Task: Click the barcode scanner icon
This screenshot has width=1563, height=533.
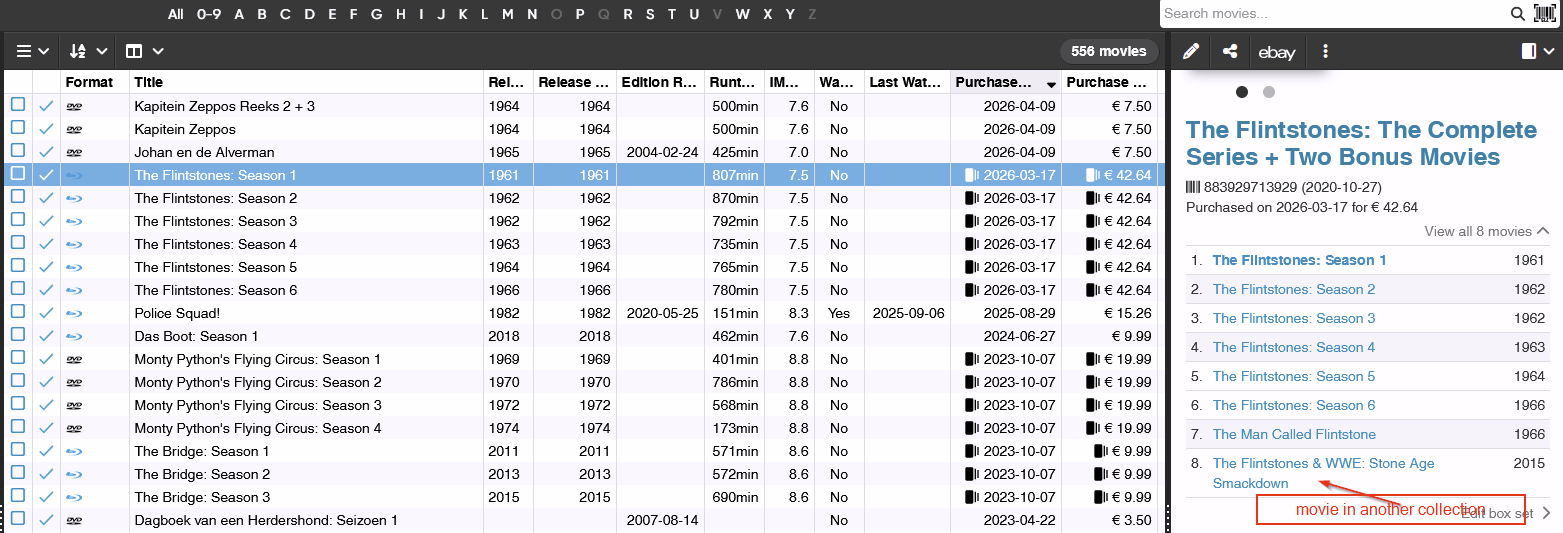Action: click(x=1545, y=13)
